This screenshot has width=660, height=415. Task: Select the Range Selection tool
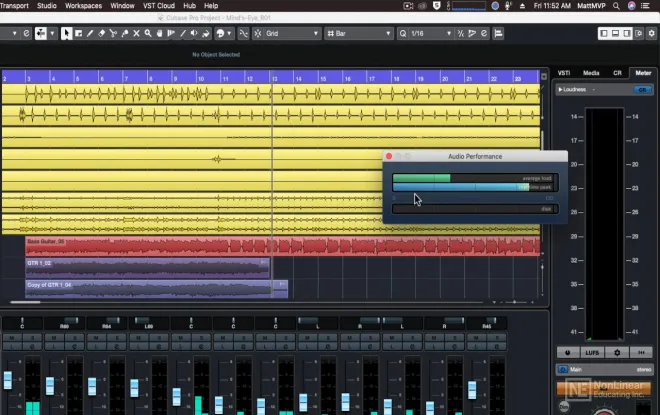pyautogui.click(x=78, y=33)
